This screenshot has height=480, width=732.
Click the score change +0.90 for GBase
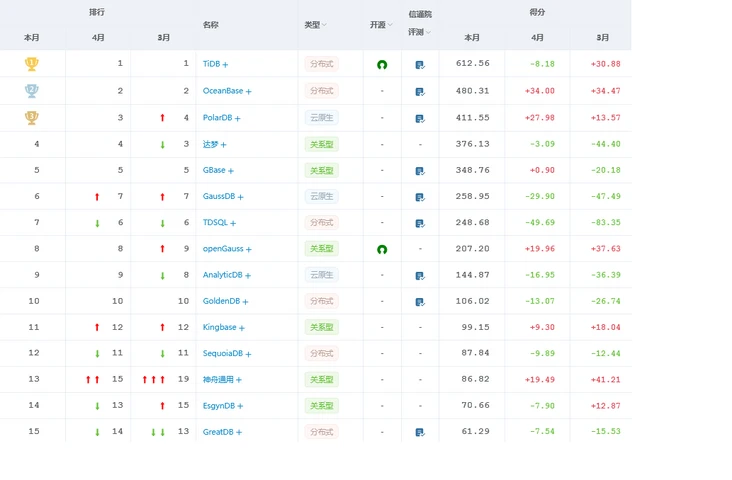(542, 170)
